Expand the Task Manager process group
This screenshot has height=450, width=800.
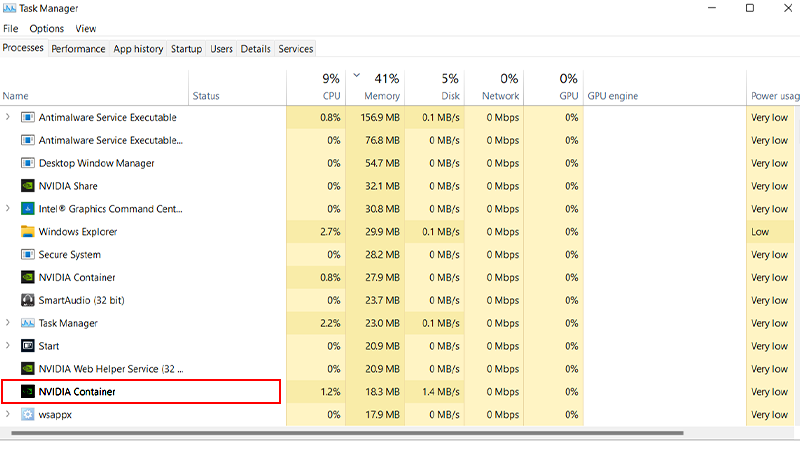coord(8,322)
